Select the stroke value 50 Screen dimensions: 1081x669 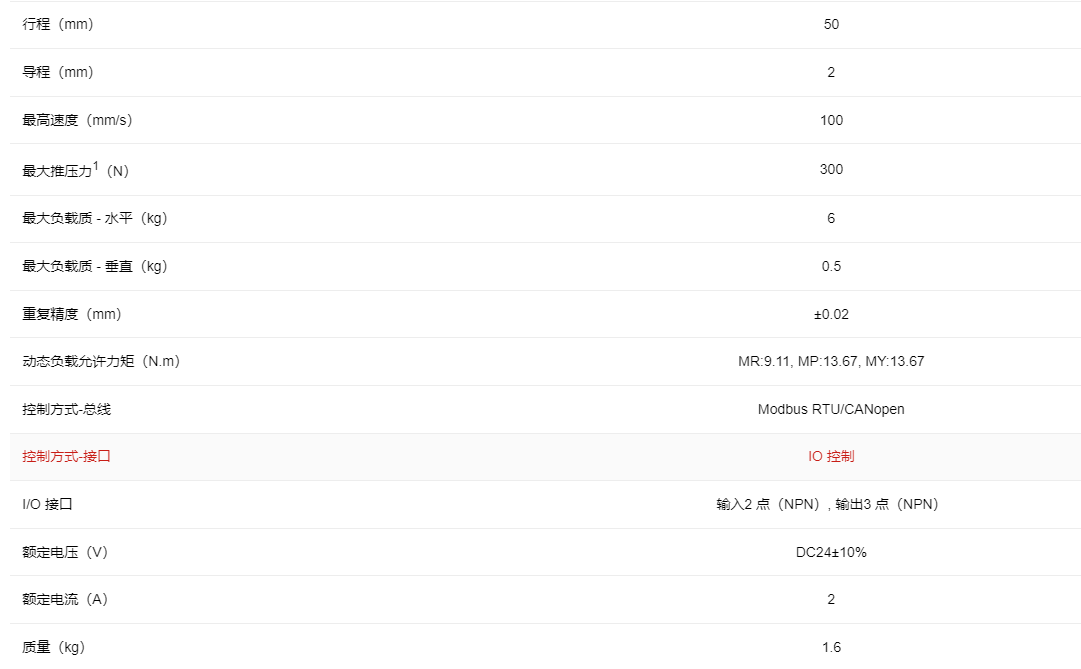831,24
